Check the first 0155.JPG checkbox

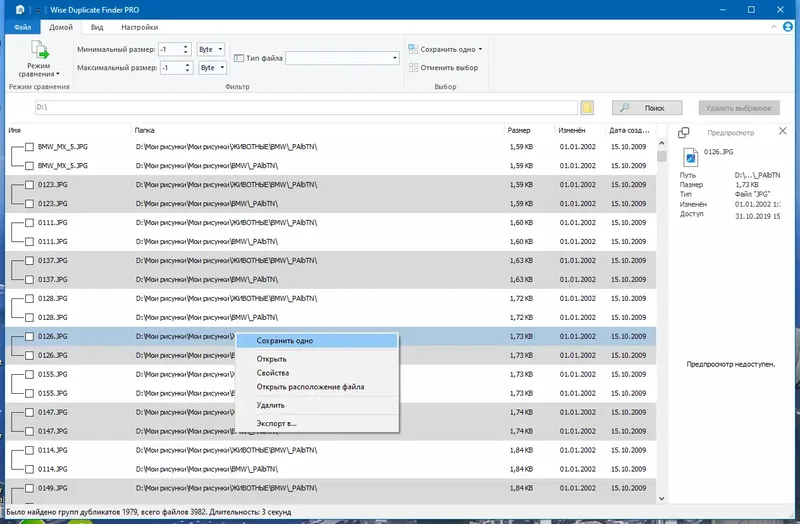30,375
